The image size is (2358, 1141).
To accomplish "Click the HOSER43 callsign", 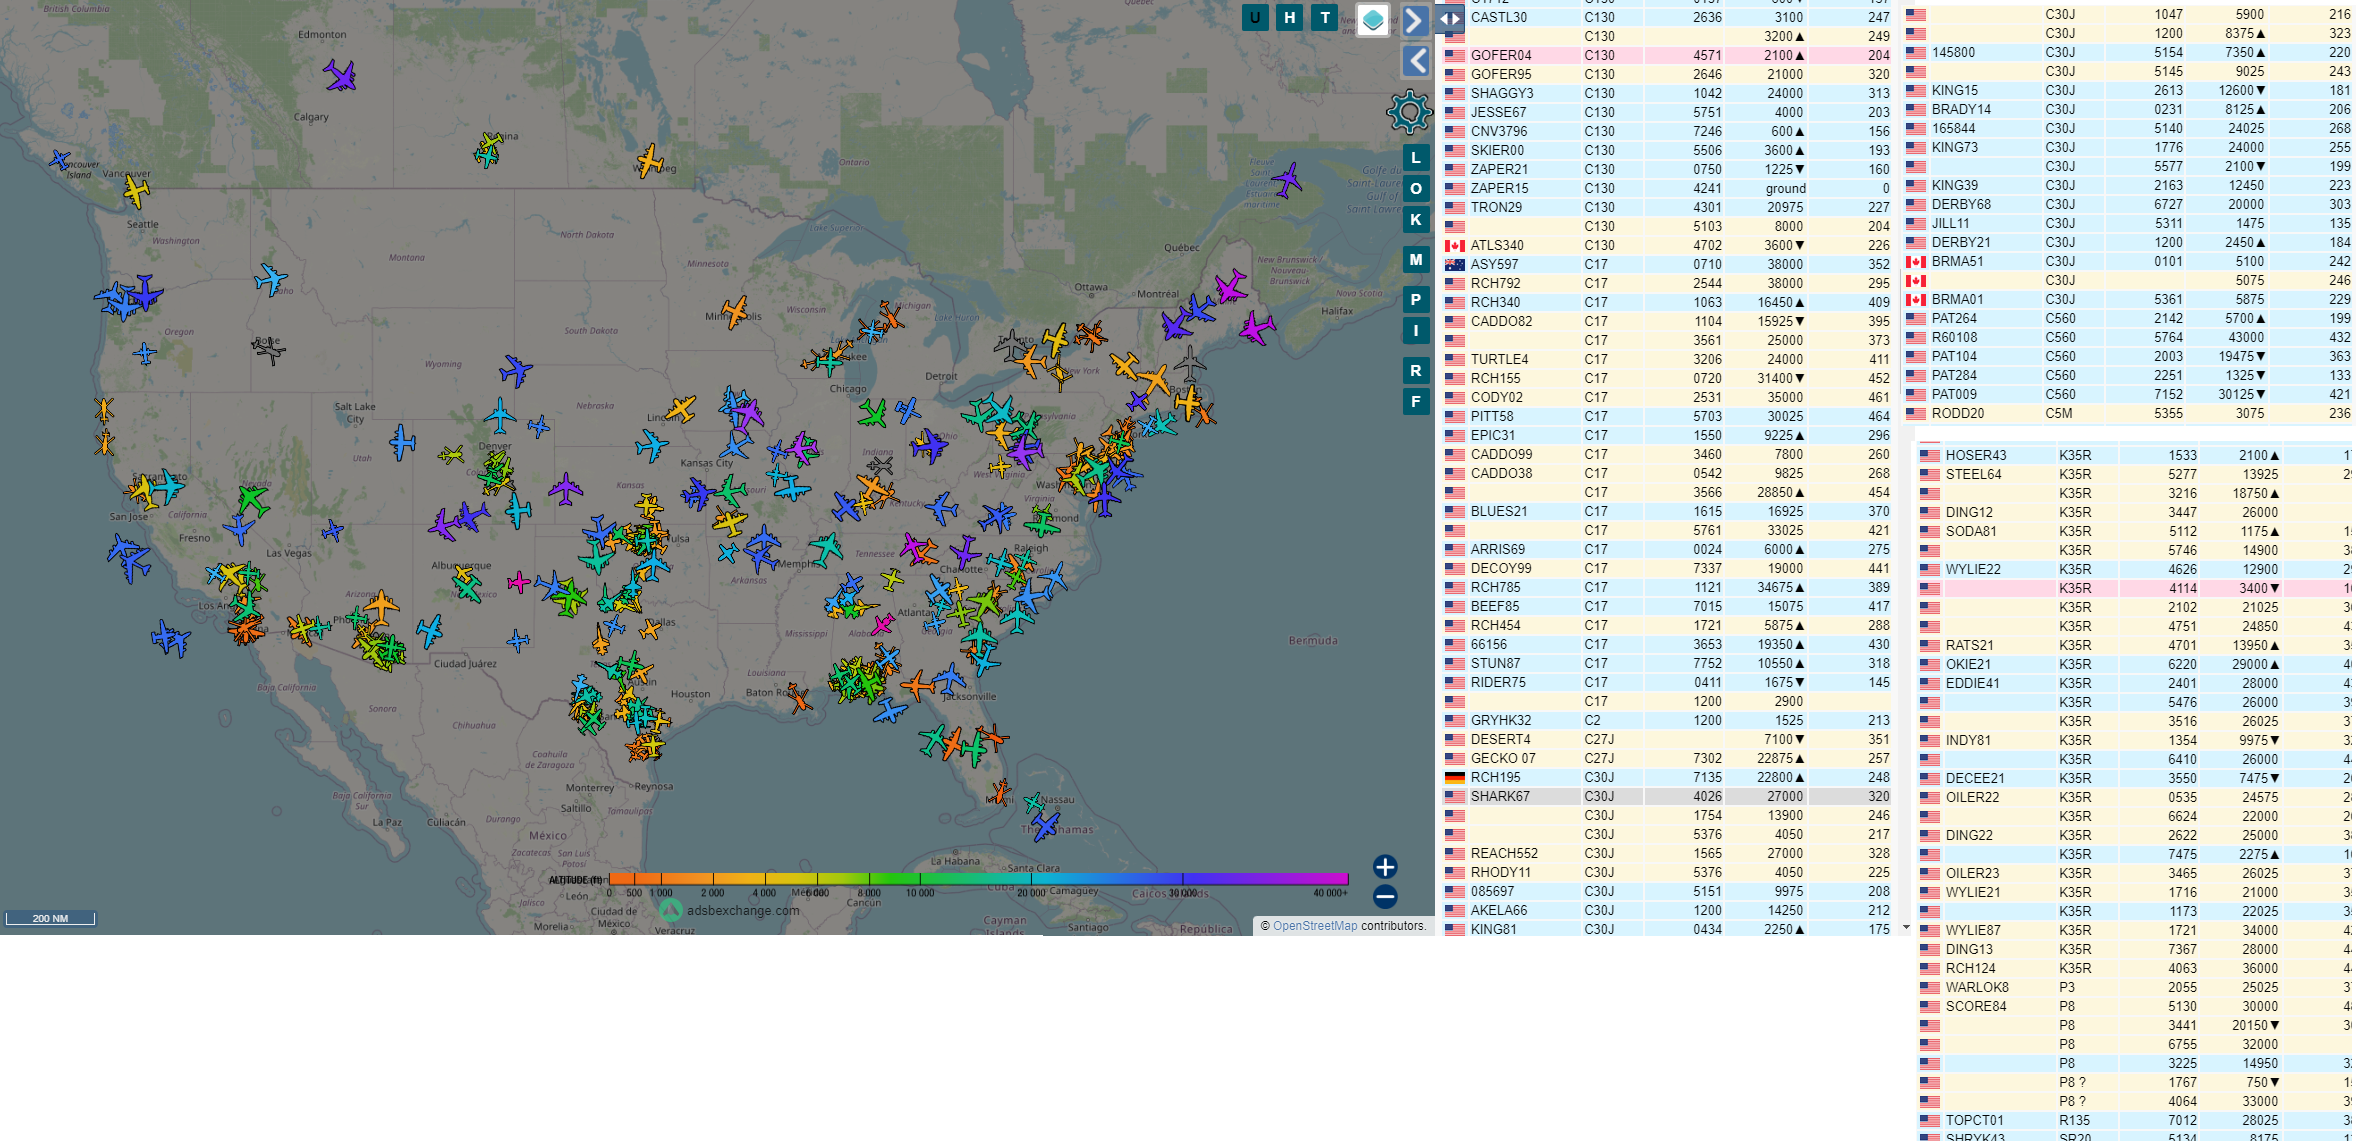I will [1976, 455].
